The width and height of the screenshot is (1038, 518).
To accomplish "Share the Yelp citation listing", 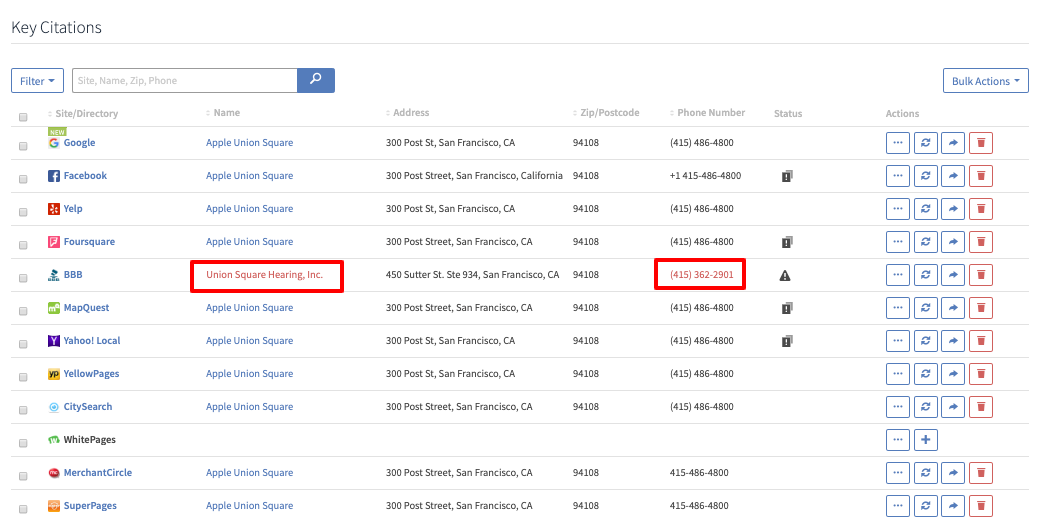I will point(953,209).
